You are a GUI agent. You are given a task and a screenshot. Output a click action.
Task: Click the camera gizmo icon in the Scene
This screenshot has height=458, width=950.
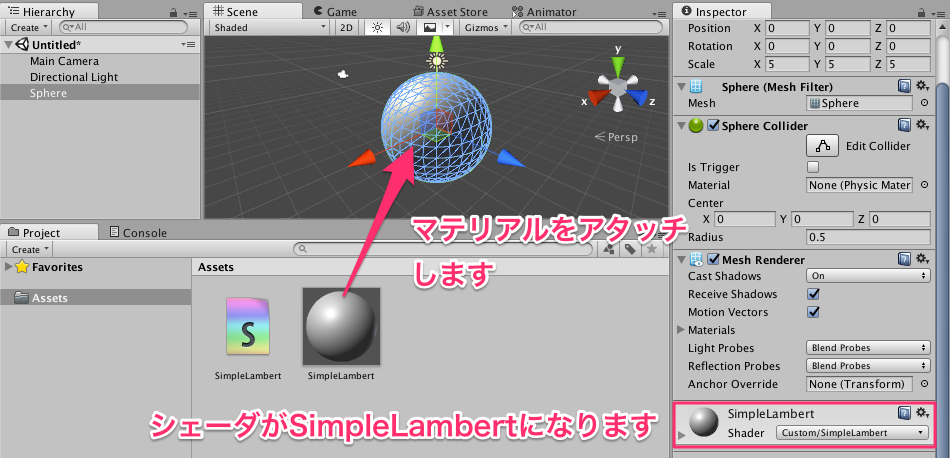pyautogui.click(x=344, y=74)
